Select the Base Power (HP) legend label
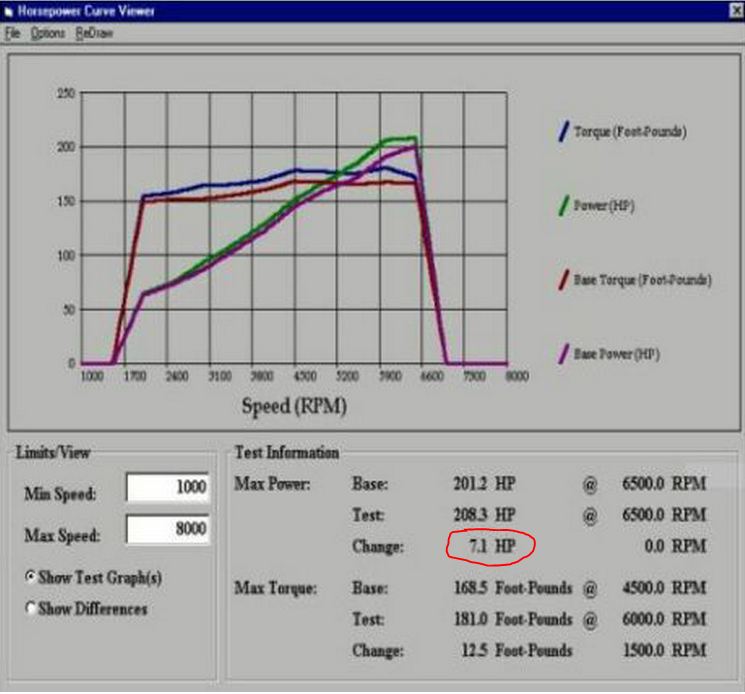 click(617, 354)
